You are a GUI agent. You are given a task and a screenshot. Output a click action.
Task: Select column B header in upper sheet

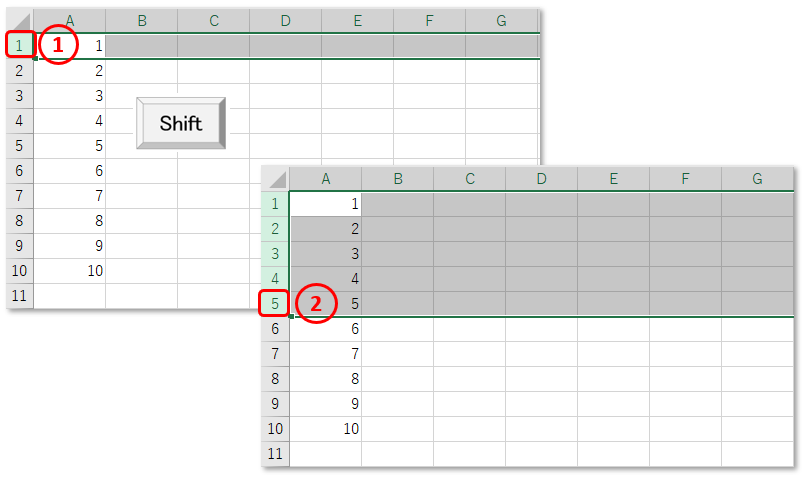pos(142,21)
